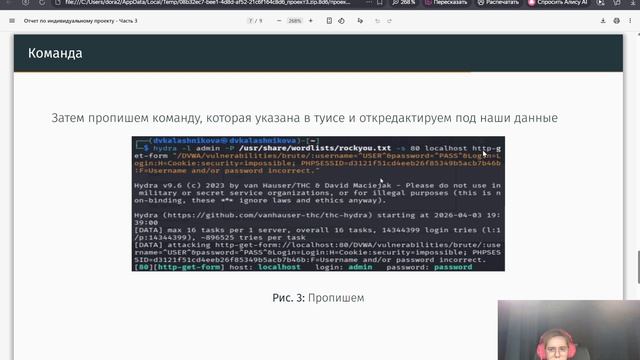Click the Fit to page icon
Screen dimensions: 640x360
(329, 21)
